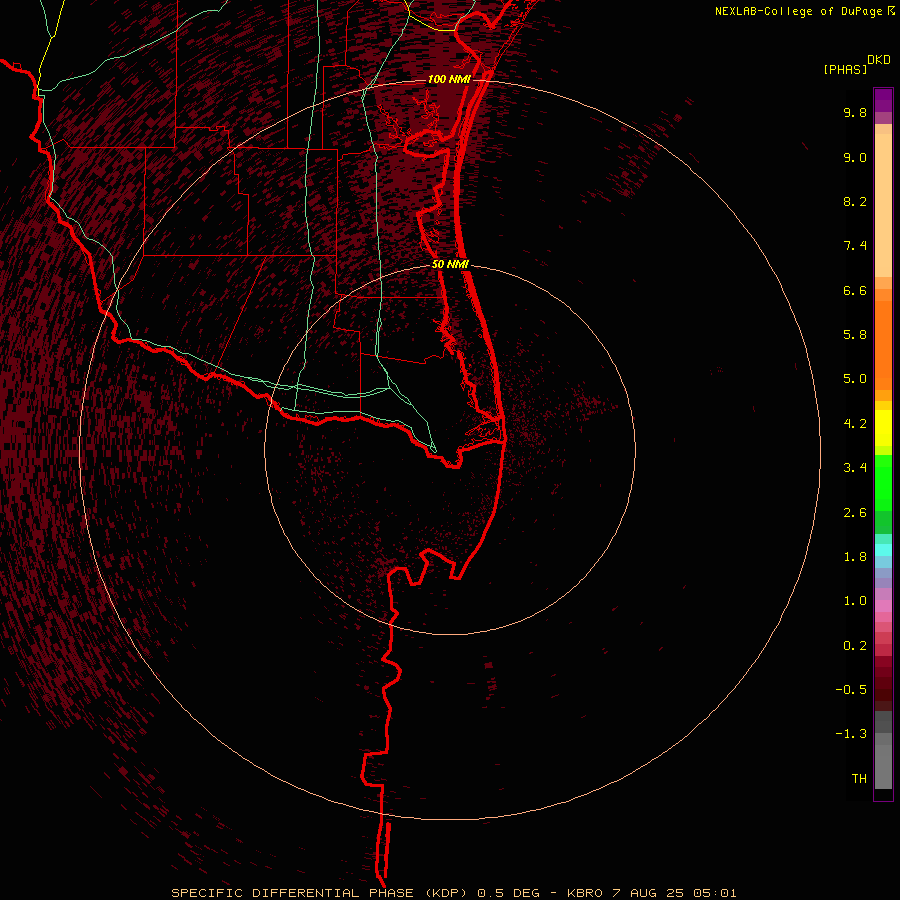900x900 pixels.
Task: Click the 100 NMI range ring label
Action: pyautogui.click(x=449, y=79)
